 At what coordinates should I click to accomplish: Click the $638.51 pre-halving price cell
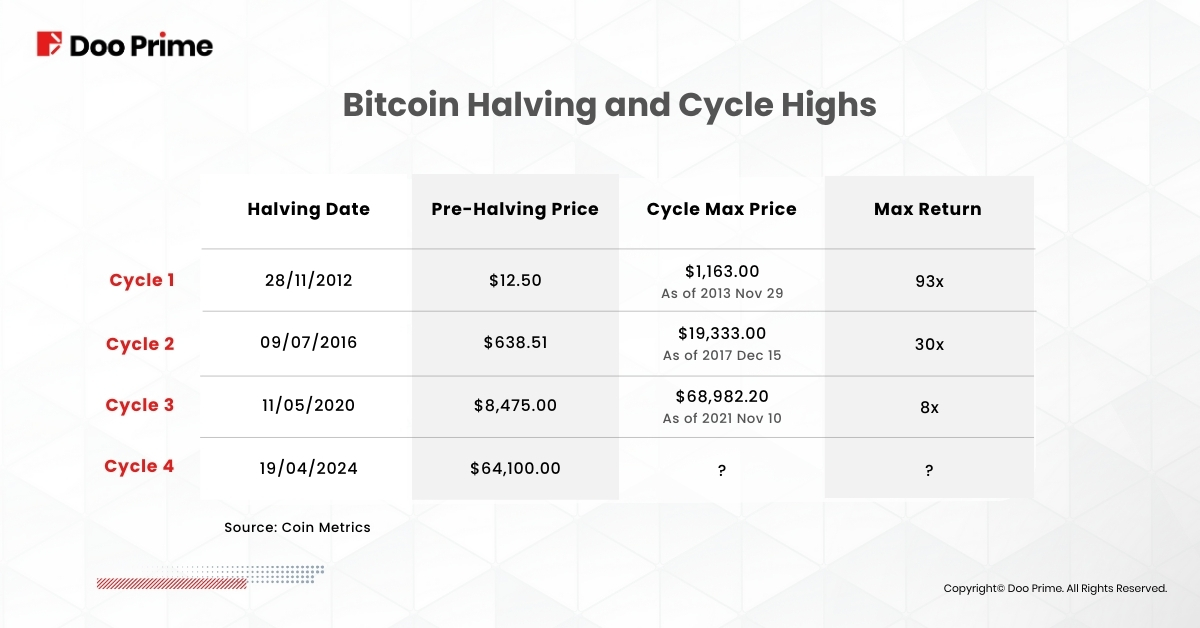[x=515, y=343]
